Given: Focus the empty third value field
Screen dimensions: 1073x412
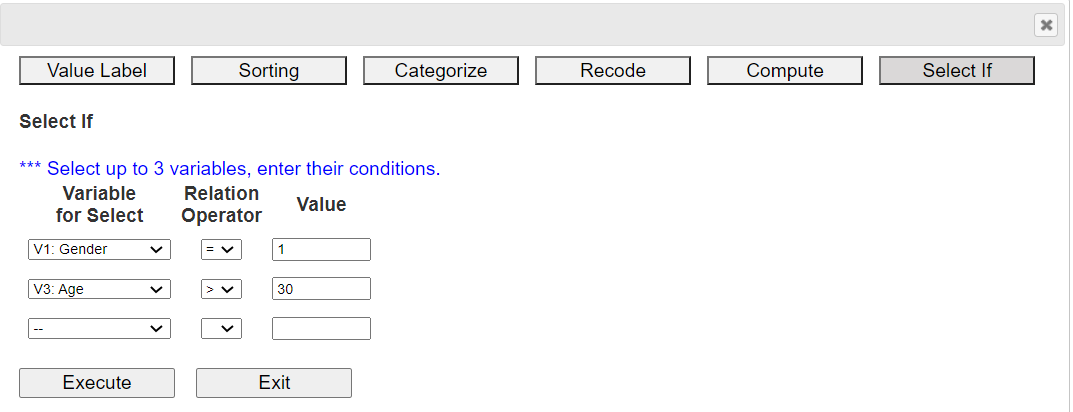Looking at the screenshot, I should pyautogui.click(x=321, y=329).
